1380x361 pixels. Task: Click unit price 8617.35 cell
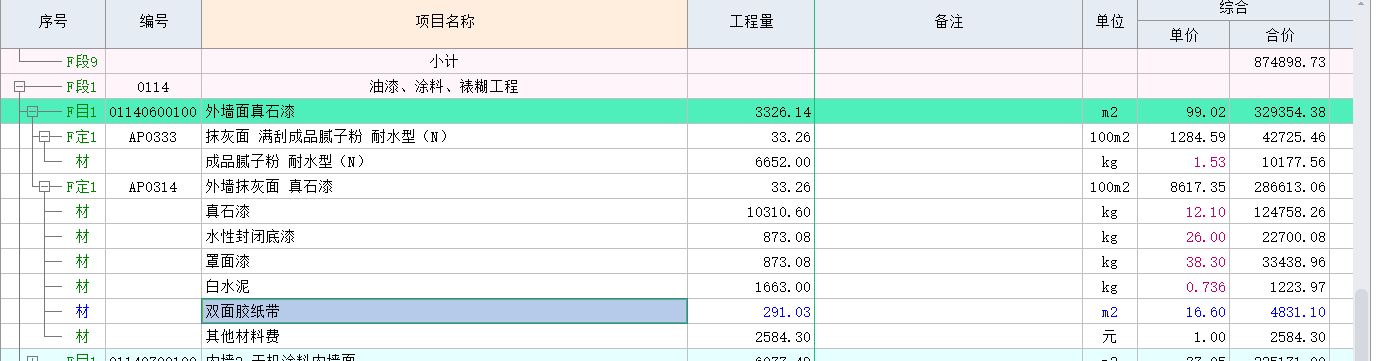tap(1184, 186)
